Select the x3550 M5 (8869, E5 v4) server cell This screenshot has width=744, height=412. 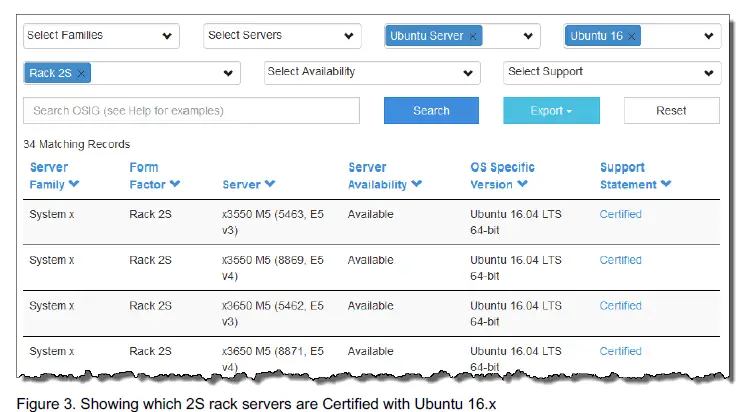click(x=273, y=268)
